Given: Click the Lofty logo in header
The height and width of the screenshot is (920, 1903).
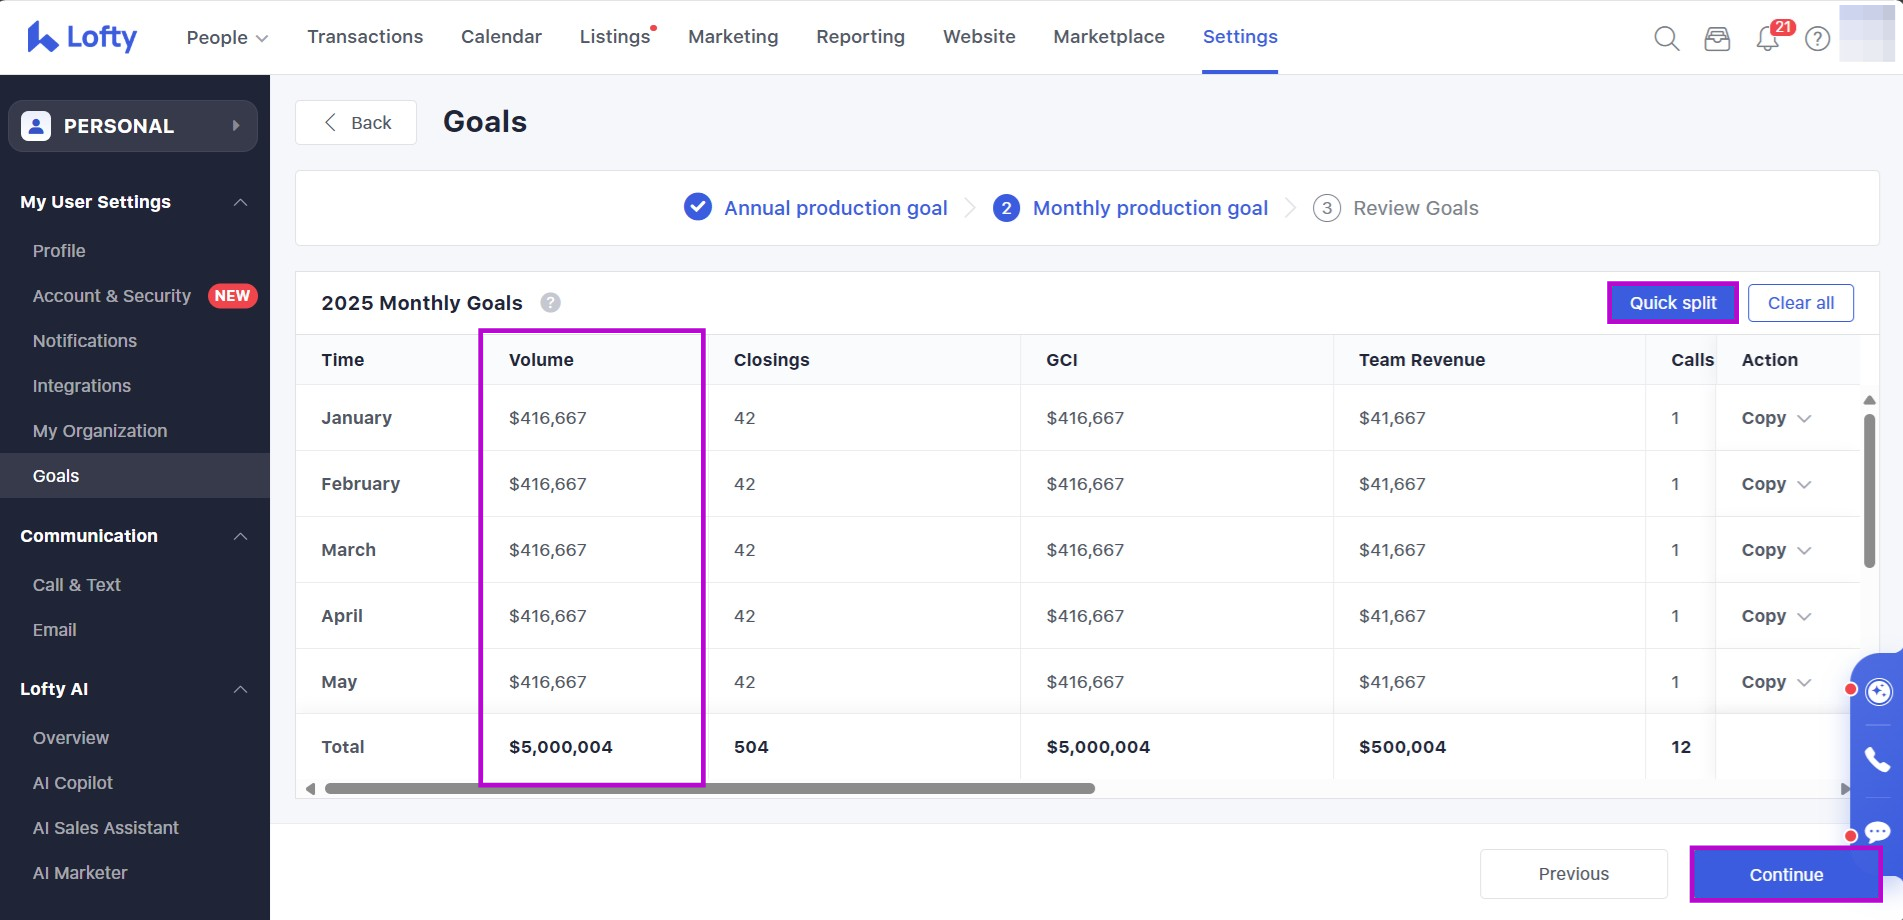Looking at the screenshot, I should coord(82,37).
